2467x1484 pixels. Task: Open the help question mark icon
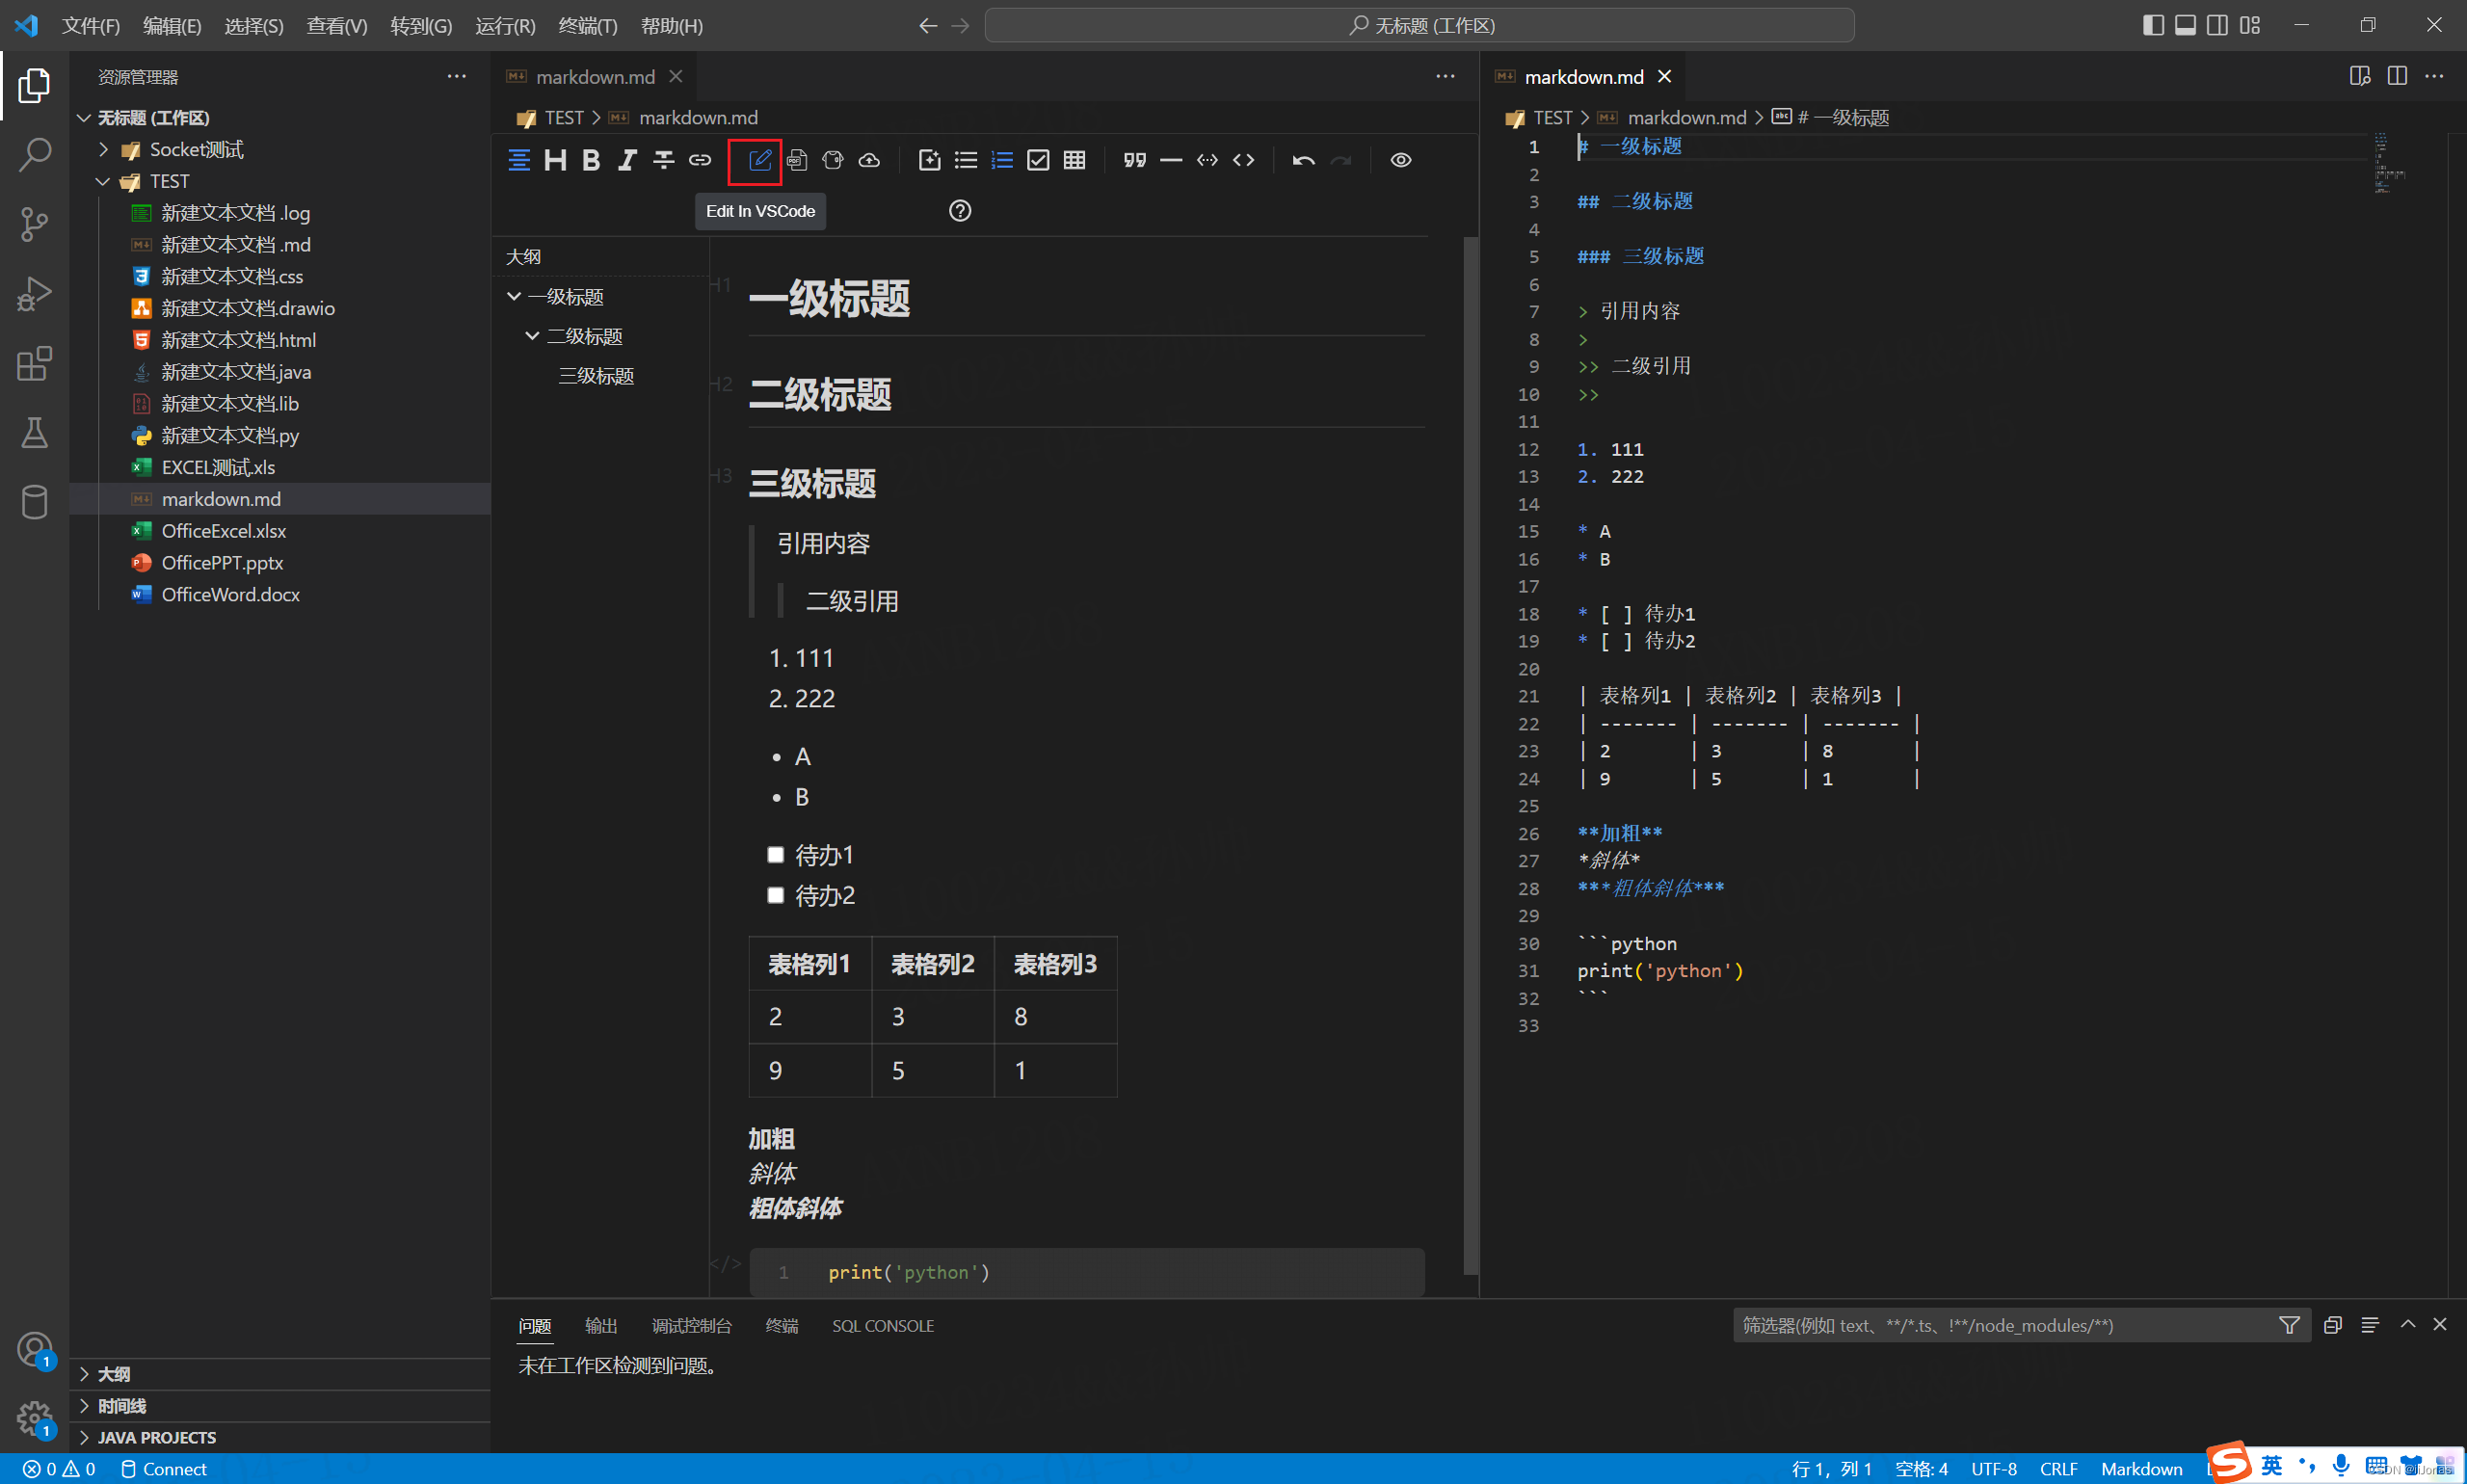click(960, 211)
